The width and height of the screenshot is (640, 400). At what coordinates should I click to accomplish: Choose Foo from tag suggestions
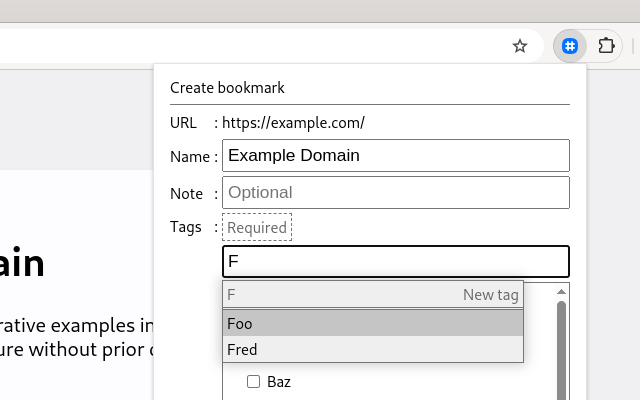tap(372, 323)
